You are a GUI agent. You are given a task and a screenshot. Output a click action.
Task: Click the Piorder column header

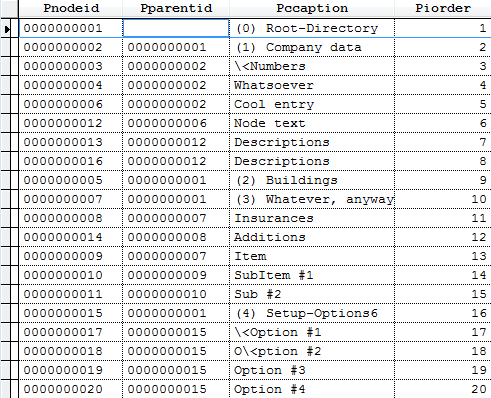tap(443, 8)
